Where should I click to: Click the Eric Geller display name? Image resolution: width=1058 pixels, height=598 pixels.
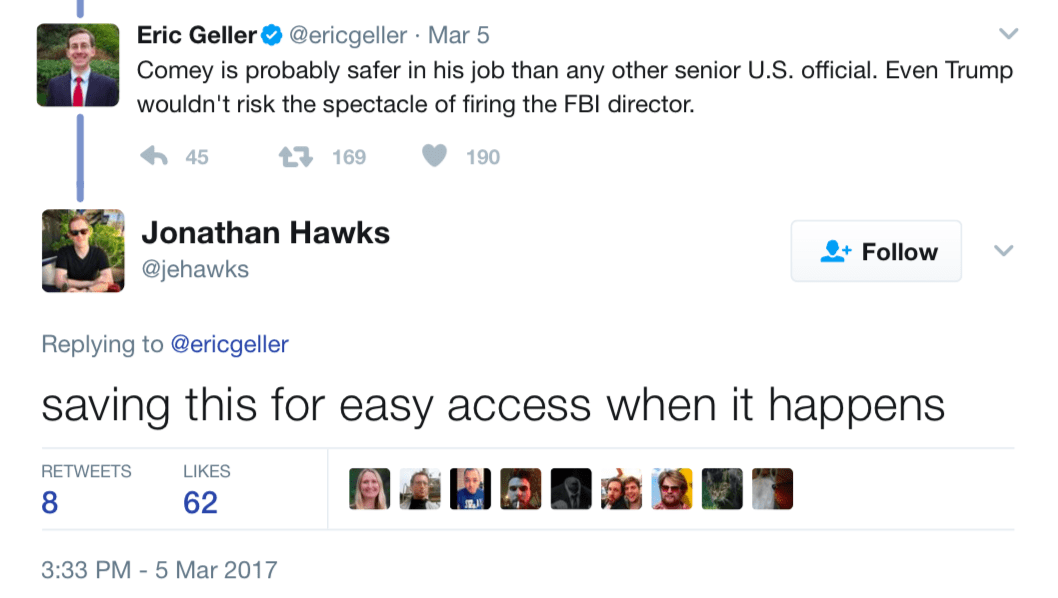coord(196,35)
